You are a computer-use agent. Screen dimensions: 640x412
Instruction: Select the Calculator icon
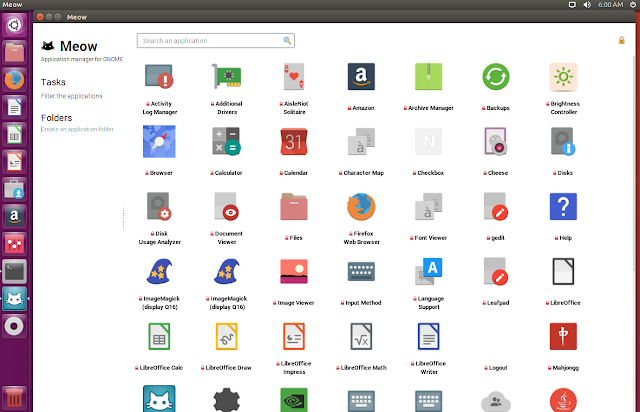pyautogui.click(x=227, y=141)
